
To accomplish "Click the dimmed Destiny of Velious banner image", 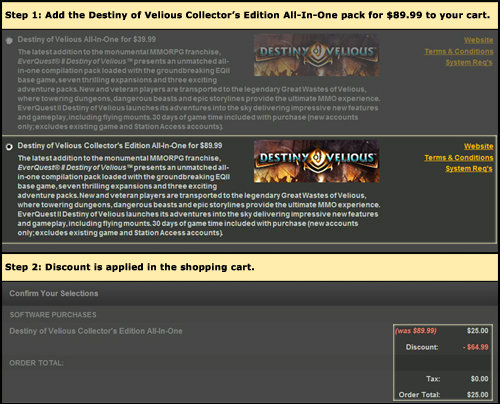I will click(316, 55).
